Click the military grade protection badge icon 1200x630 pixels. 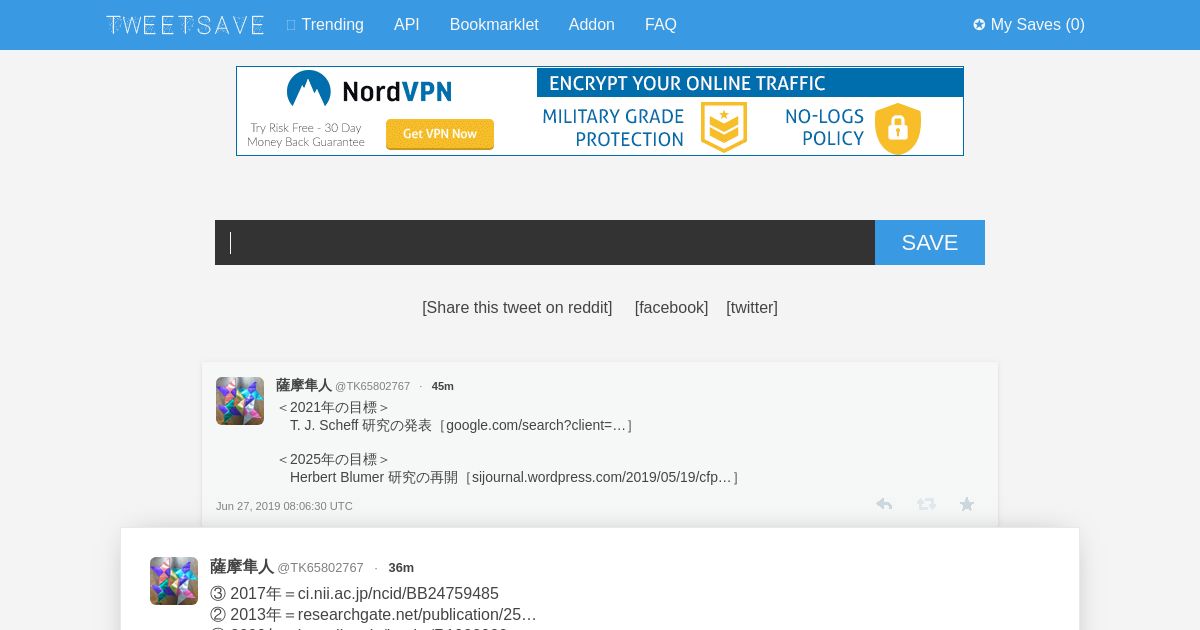click(x=724, y=127)
